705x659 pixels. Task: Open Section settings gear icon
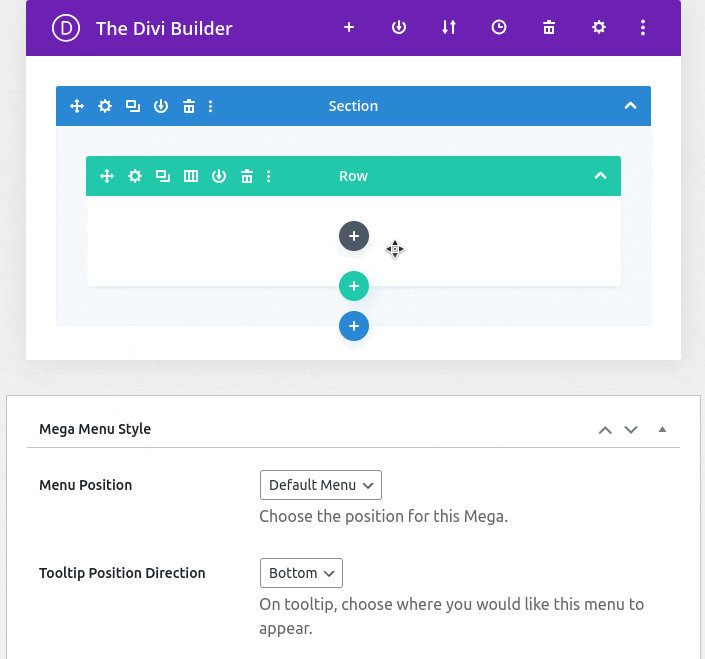[x=105, y=106]
